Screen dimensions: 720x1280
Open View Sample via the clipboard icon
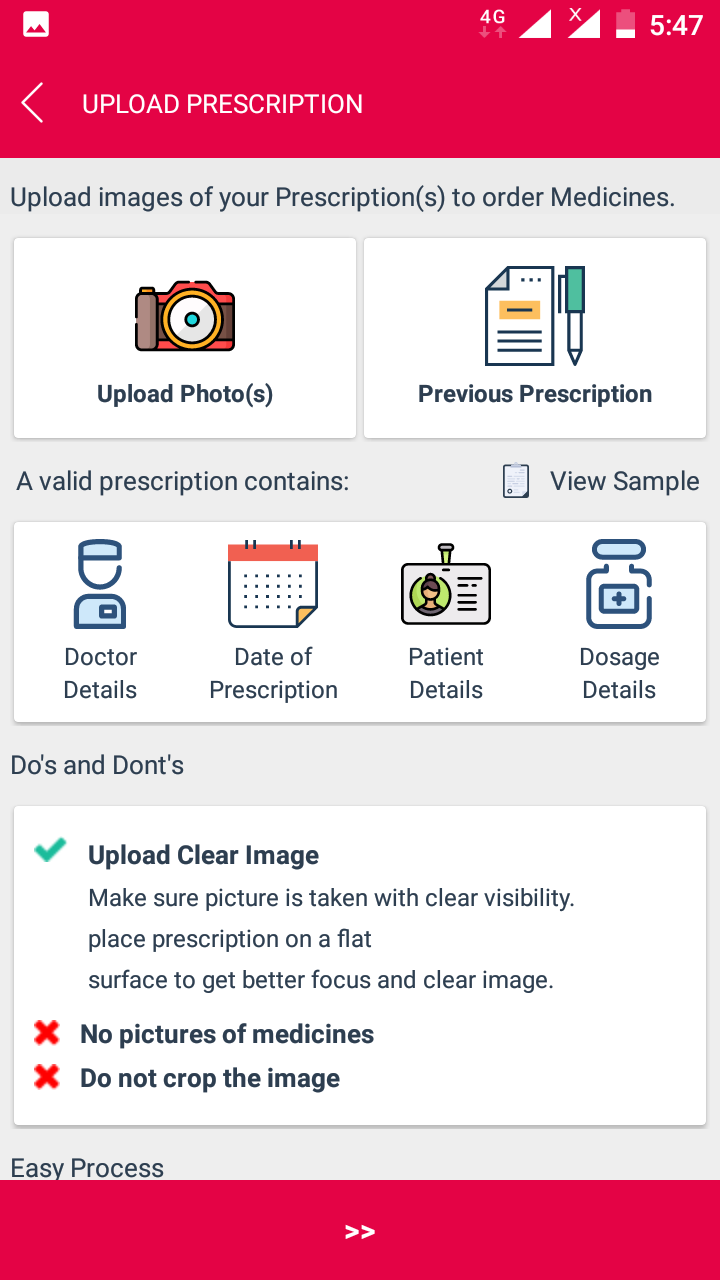(x=514, y=481)
